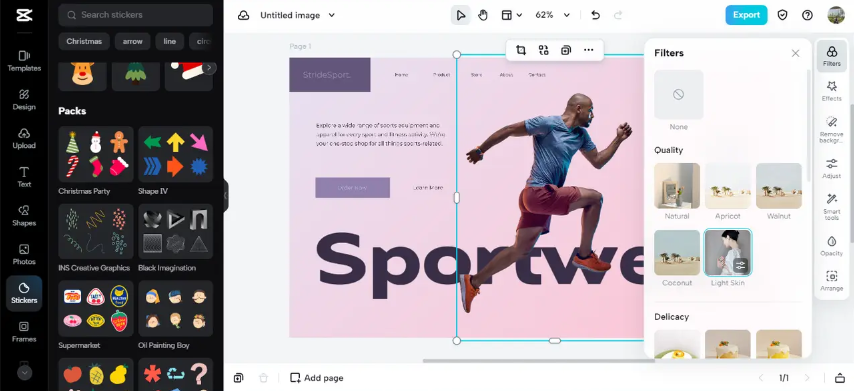
Task: Apply the Natural filter
Action: [677, 186]
